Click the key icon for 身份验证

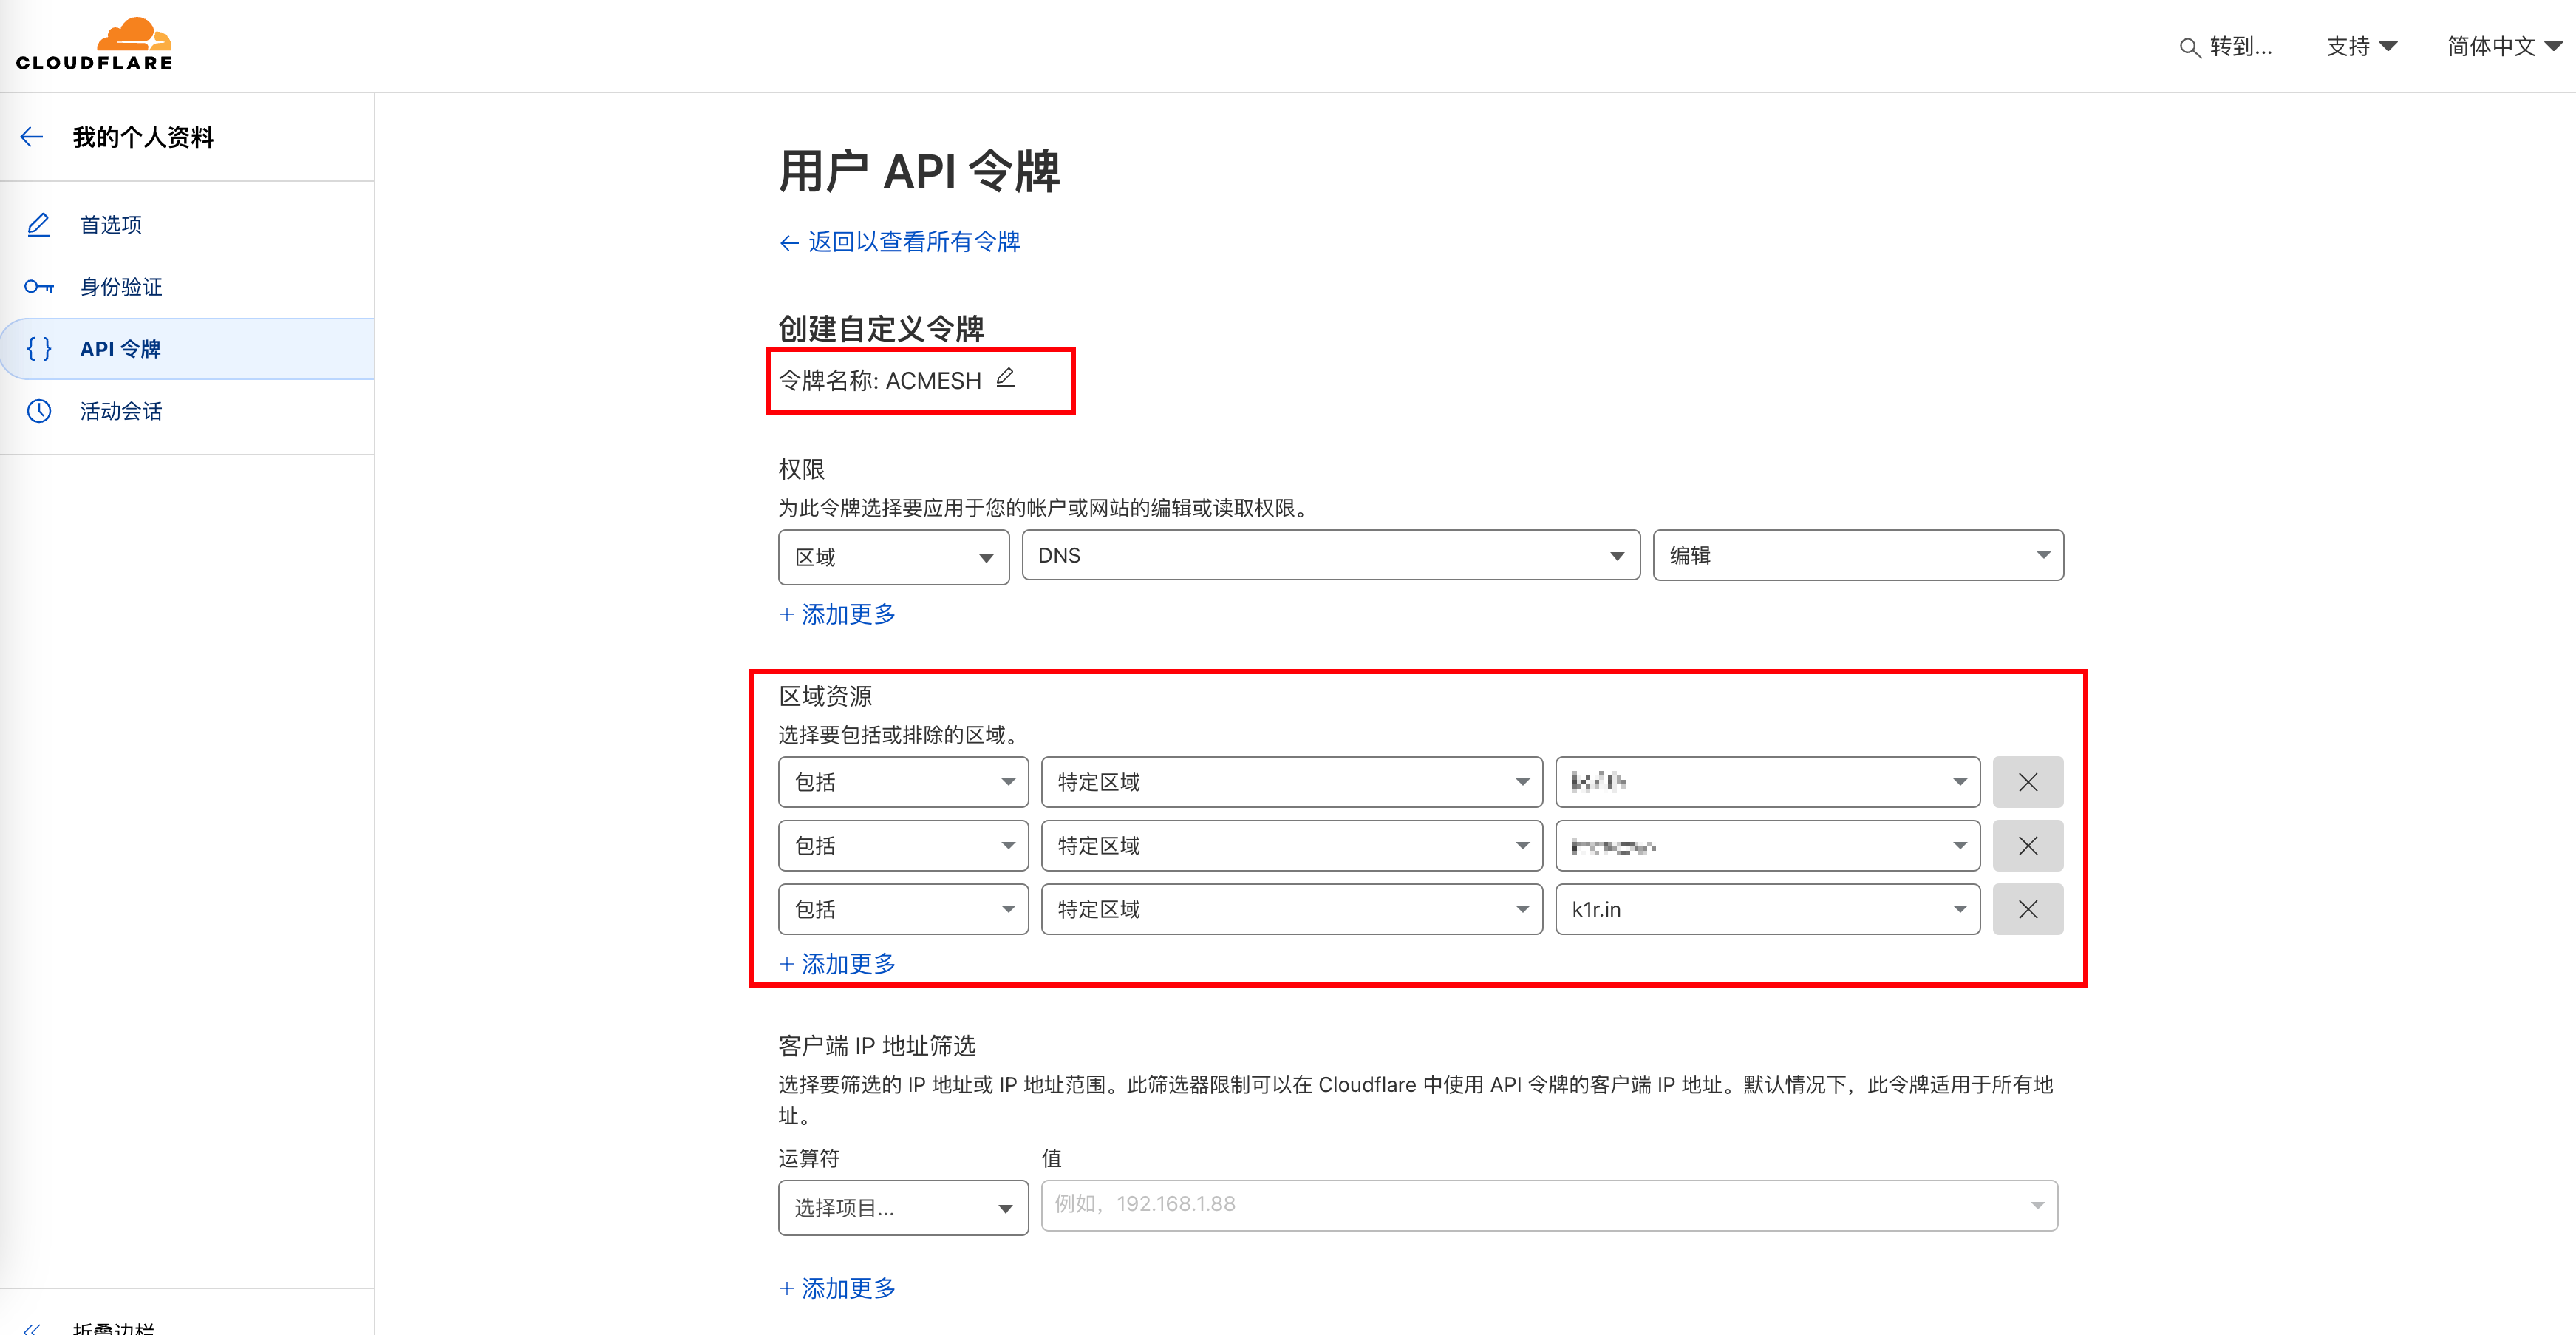[x=38, y=287]
